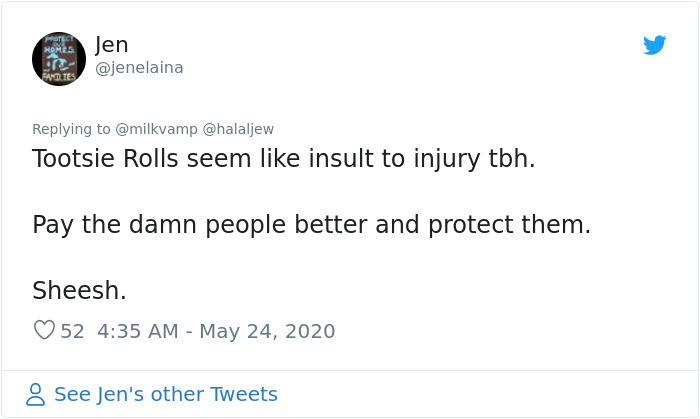The width and height of the screenshot is (700, 419).
Task: Open See Jen's other Tweets
Action: 165,395
